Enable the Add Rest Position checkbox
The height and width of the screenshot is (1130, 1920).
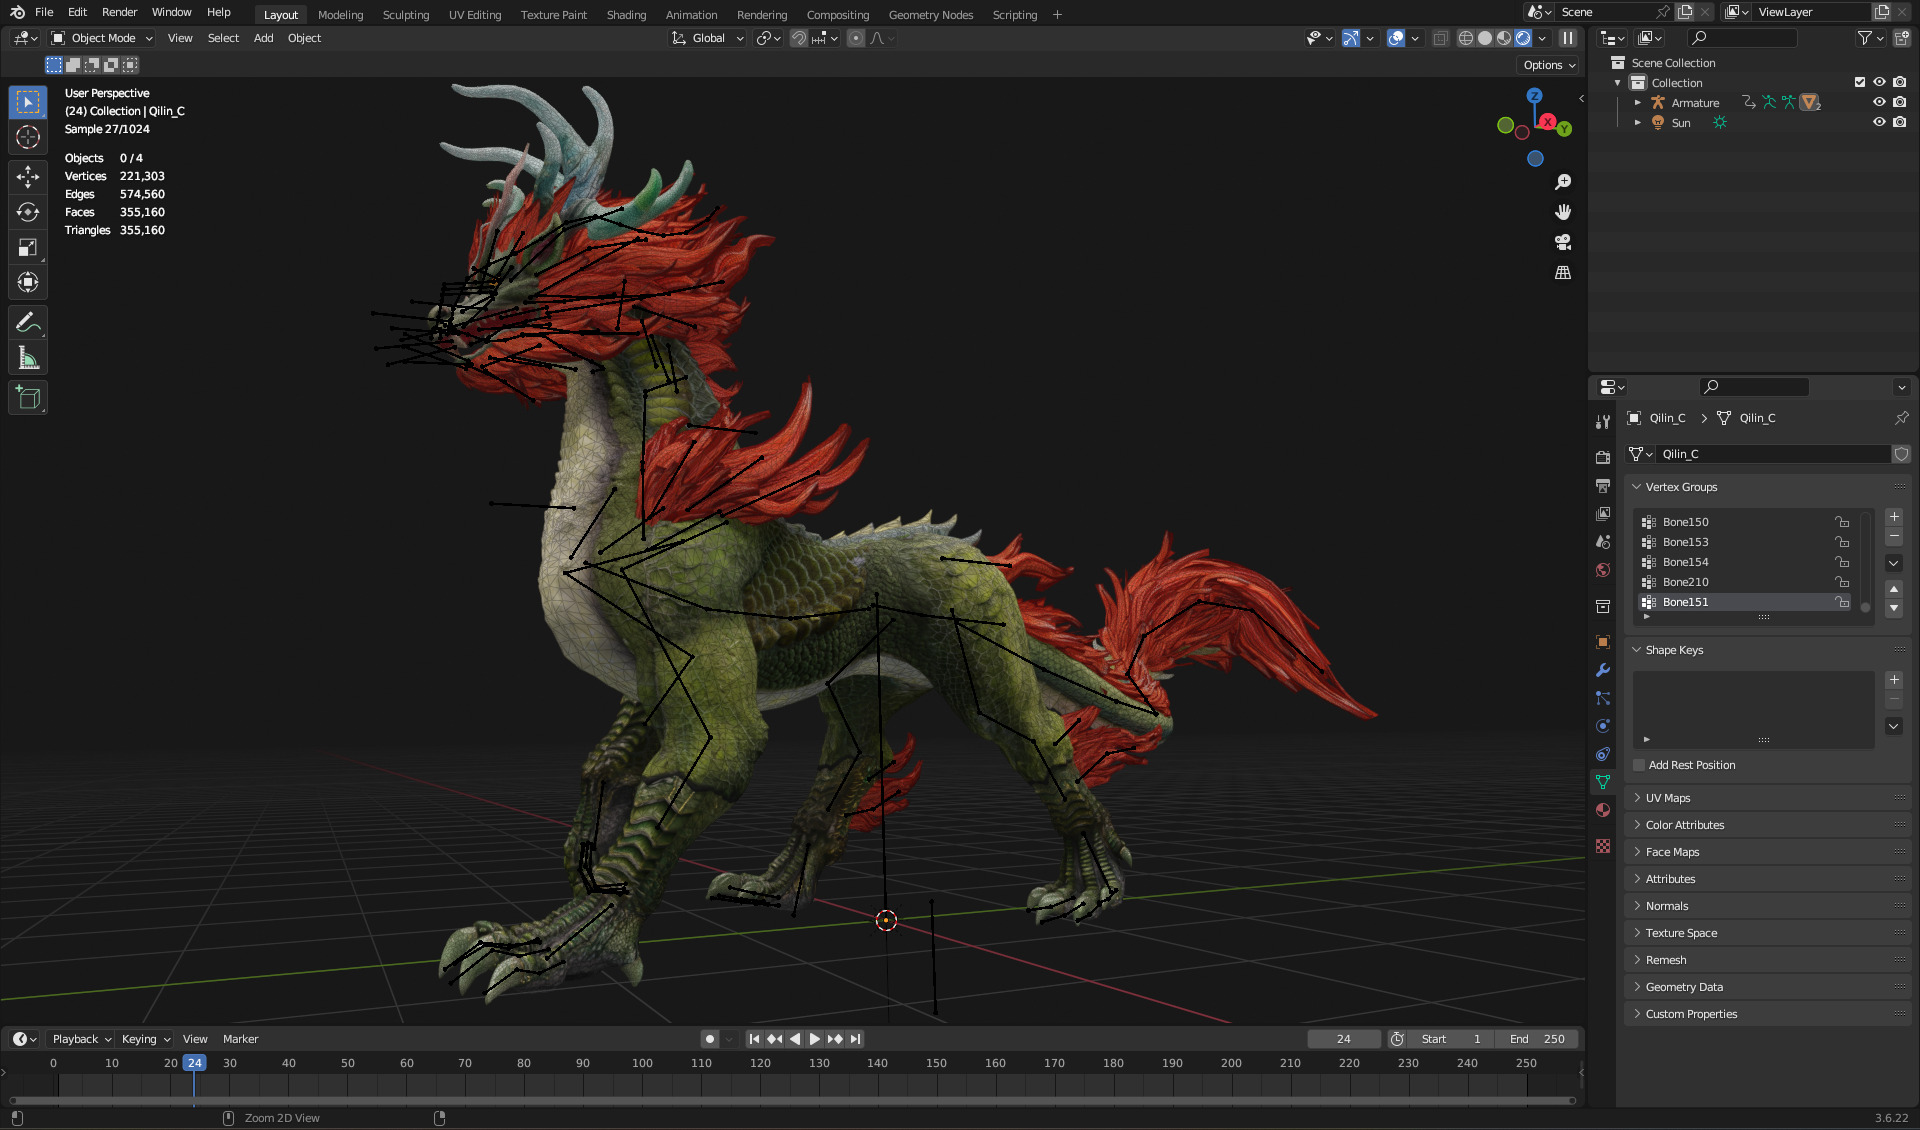pyautogui.click(x=1639, y=765)
